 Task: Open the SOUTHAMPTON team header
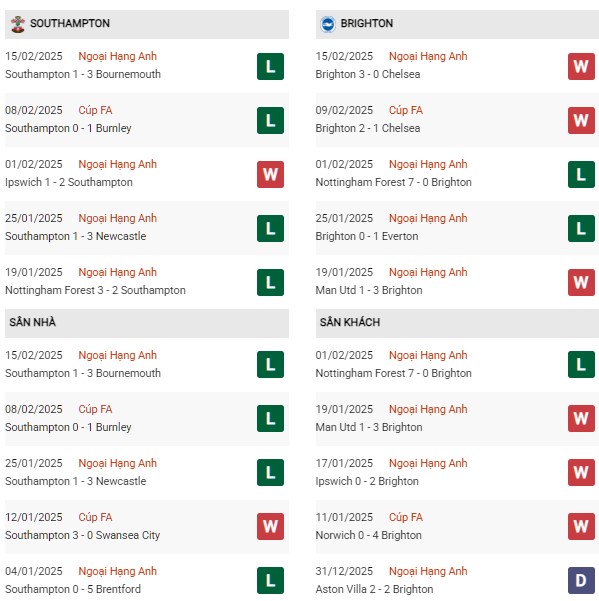(147, 24)
